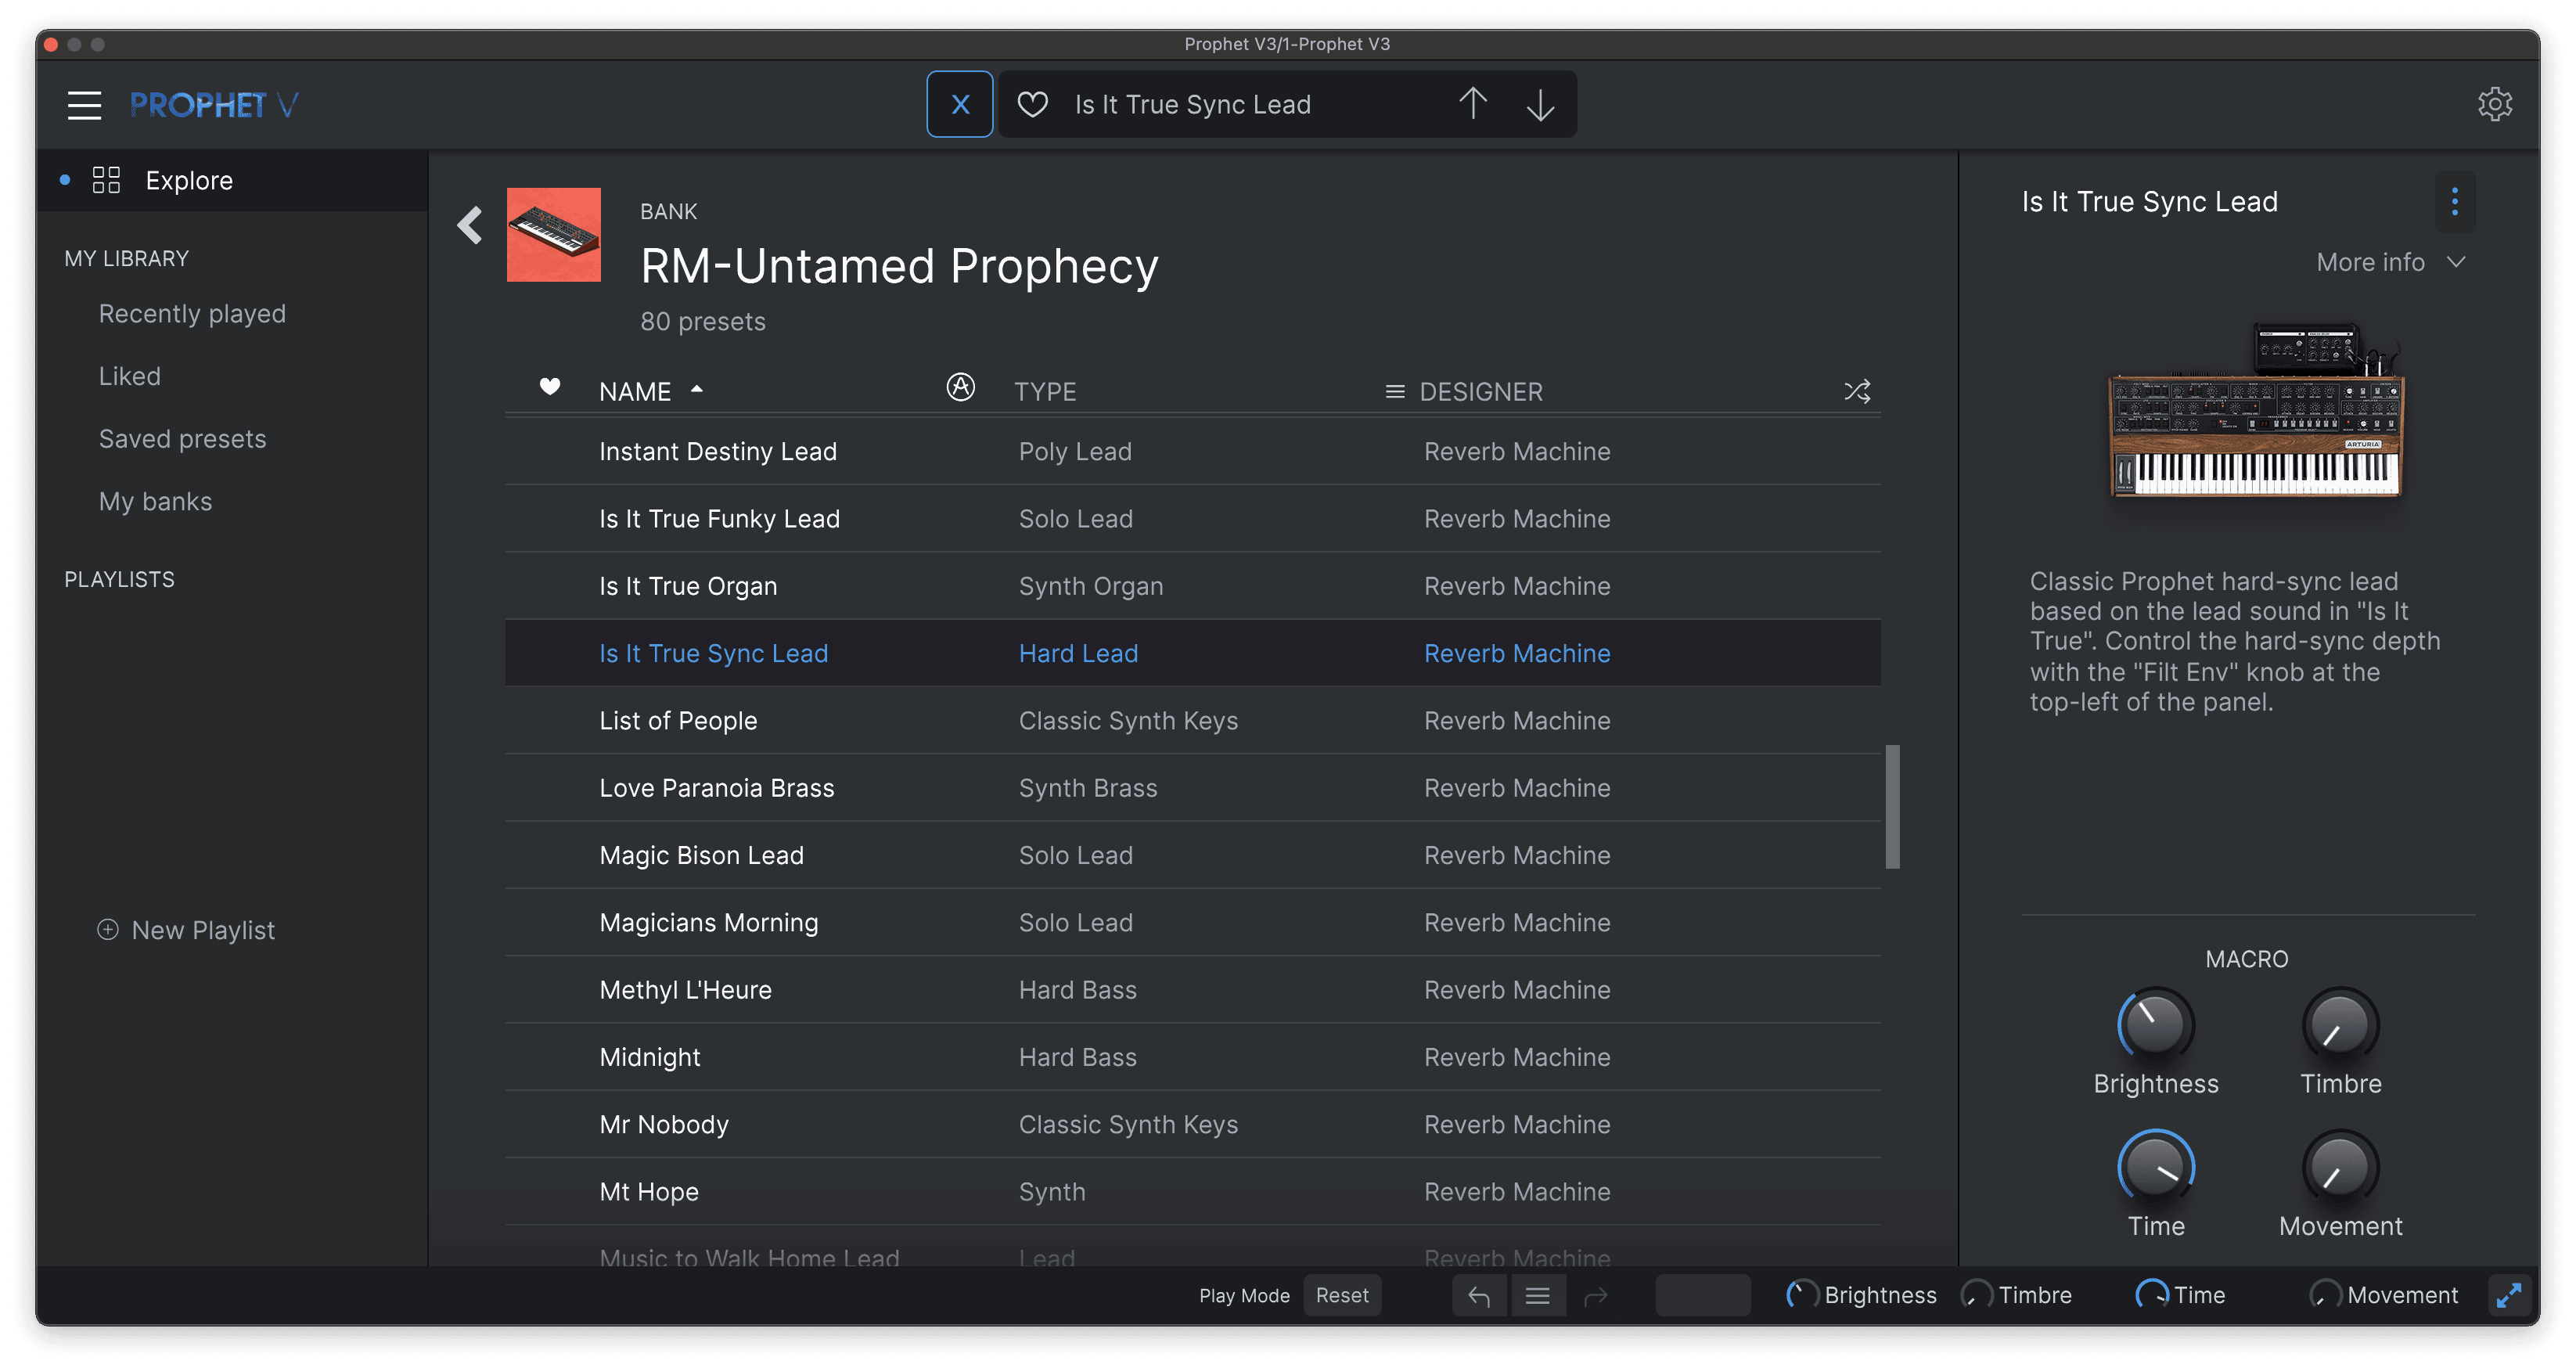Select the Magic Bison Lead preset
Viewport: 2576px width, 1368px height.
point(701,855)
